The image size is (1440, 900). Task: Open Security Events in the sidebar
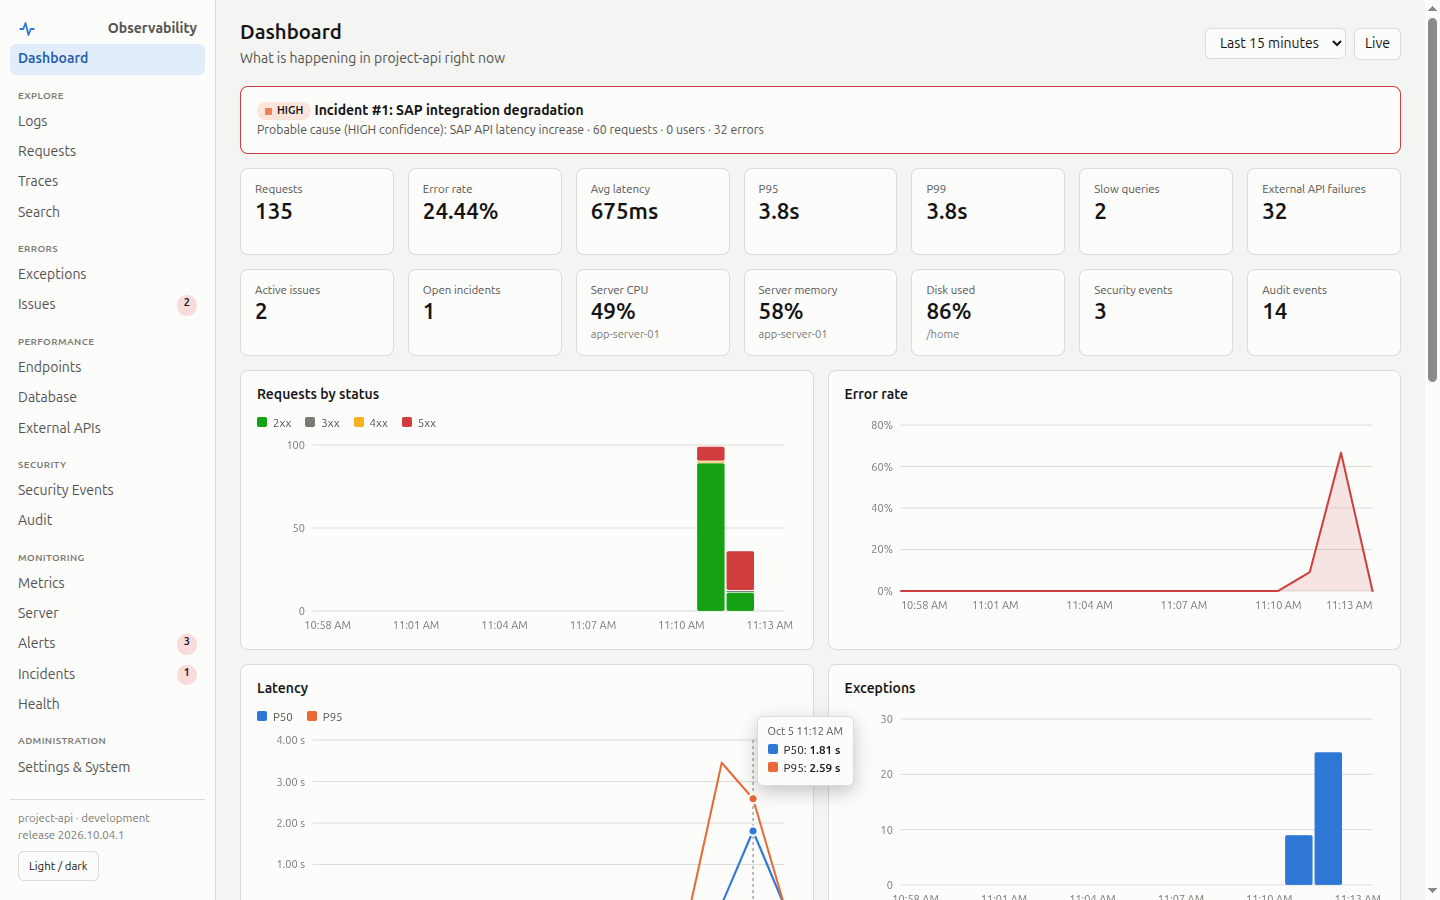pos(107,490)
